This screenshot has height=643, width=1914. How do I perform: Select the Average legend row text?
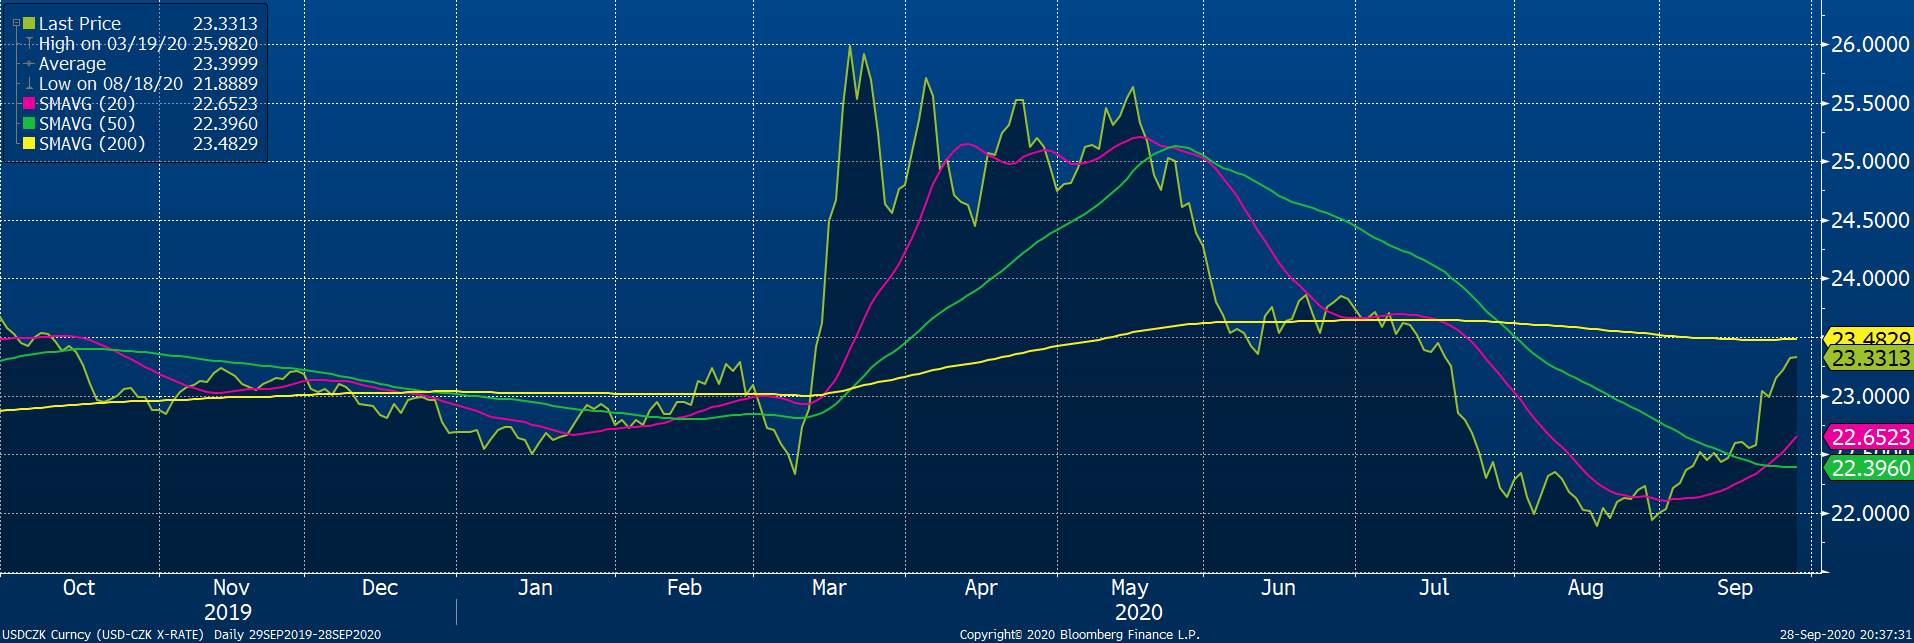click(x=72, y=64)
